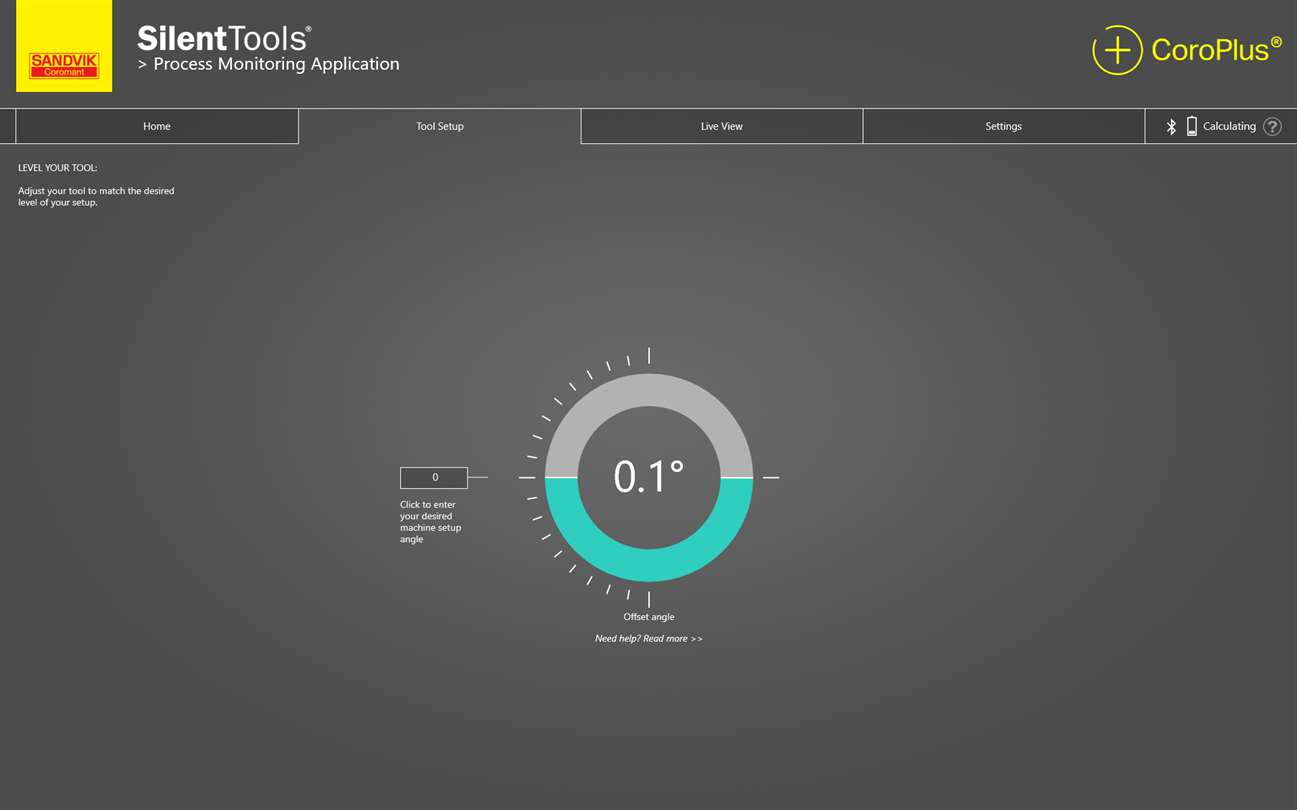Click the 'Adjust your tool to match' instruction text
This screenshot has width=1297, height=810.
[96, 196]
